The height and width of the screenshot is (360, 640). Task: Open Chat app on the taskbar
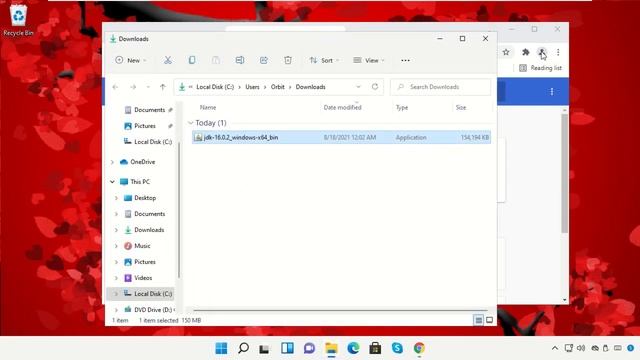click(x=309, y=348)
